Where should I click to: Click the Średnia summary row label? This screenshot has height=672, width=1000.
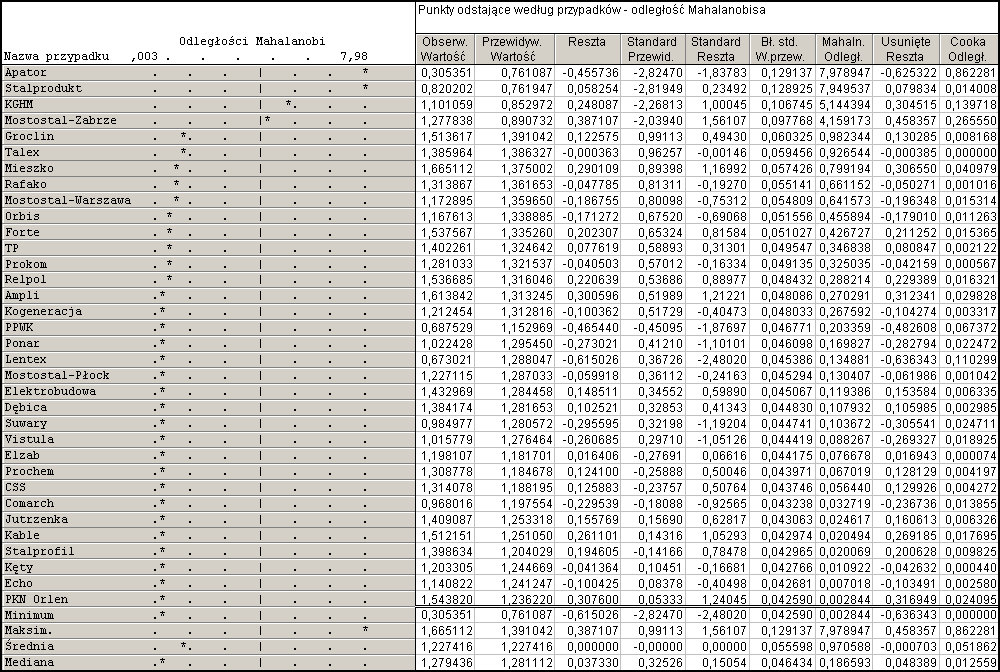click(29, 646)
